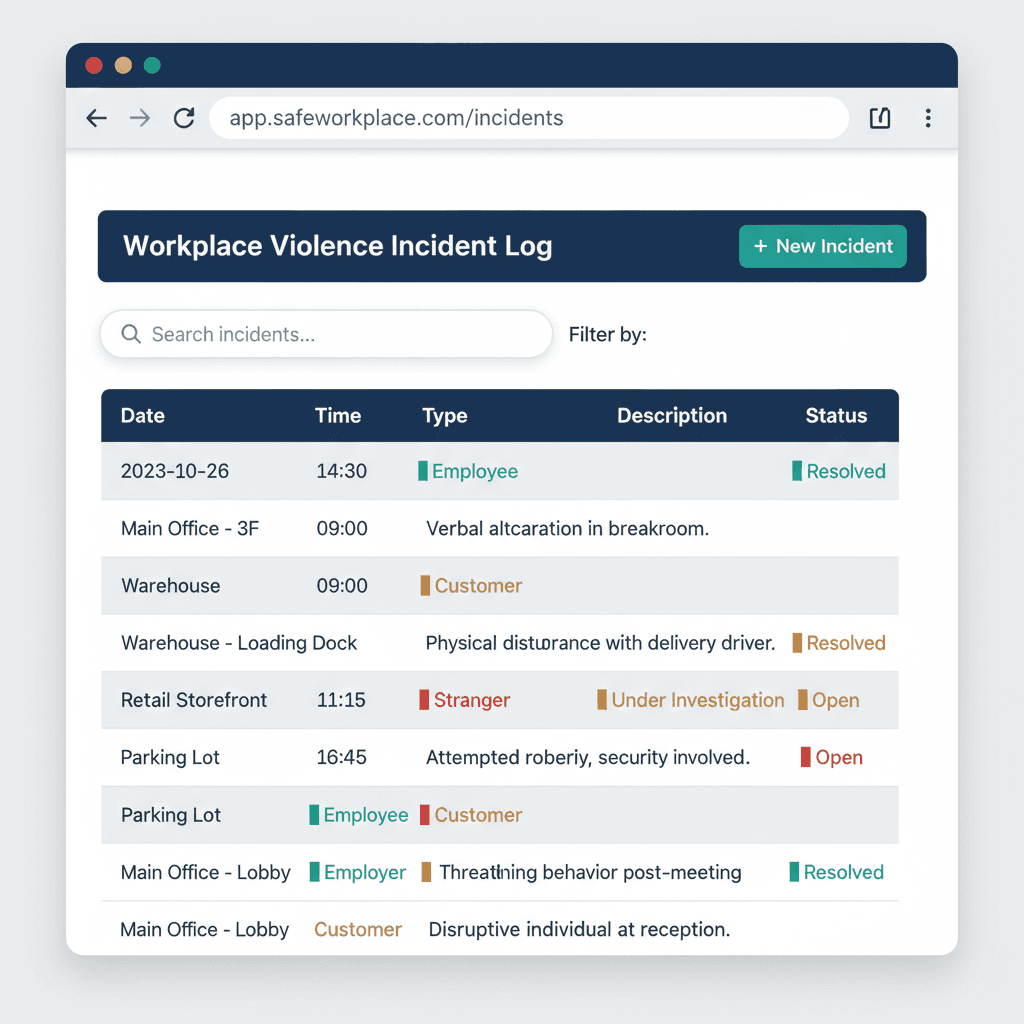Click the browser back arrow
The height and width of the screenshot is (1024, 1024).
point(96,118)
